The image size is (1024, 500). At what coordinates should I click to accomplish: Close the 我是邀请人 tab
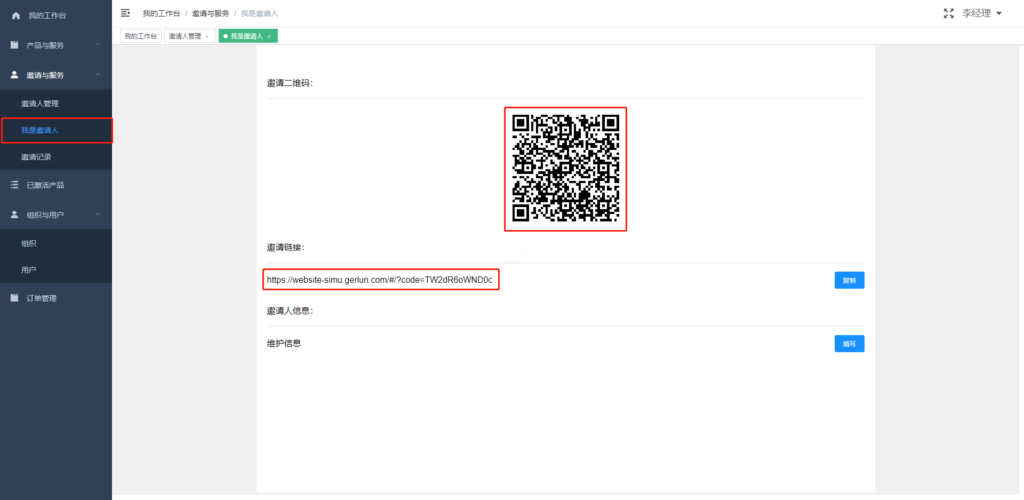tap(268, 37)
